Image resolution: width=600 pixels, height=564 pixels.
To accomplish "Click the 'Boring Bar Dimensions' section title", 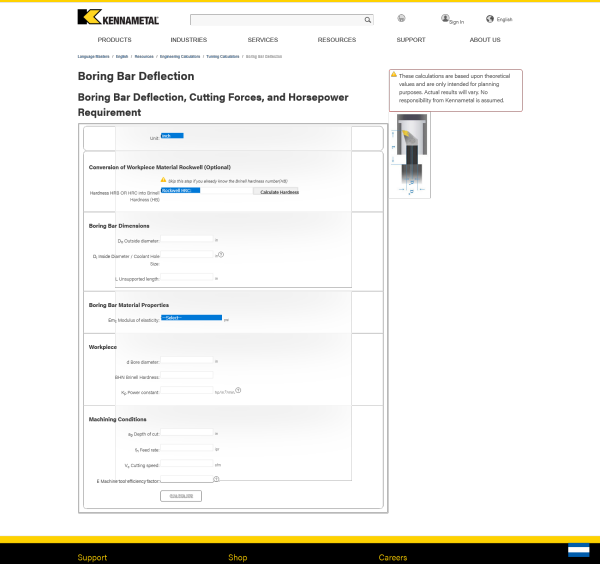I will 119,226.
